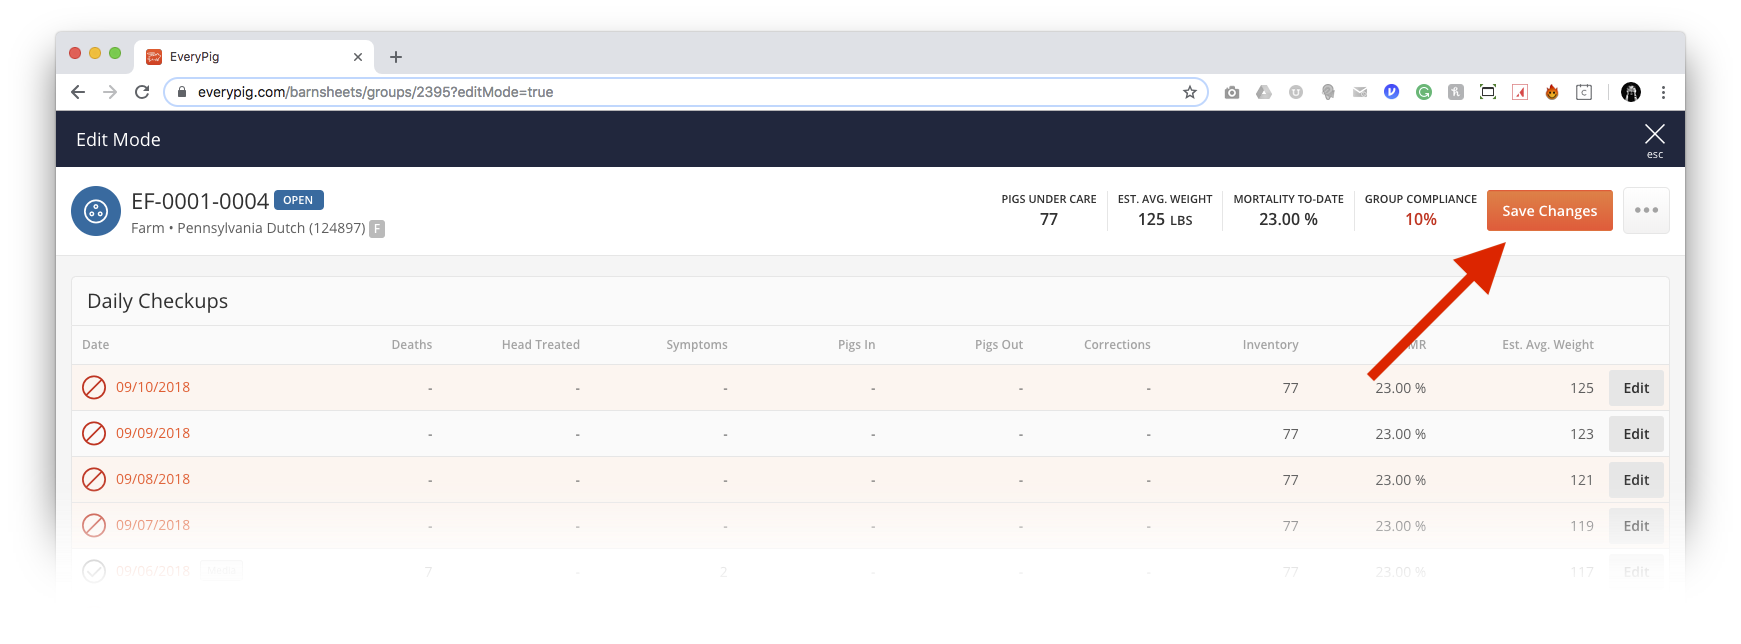Click the green Grammarly extension icon
Image resolution: width=1741 pixels, height=644 pixels.
1424,92
